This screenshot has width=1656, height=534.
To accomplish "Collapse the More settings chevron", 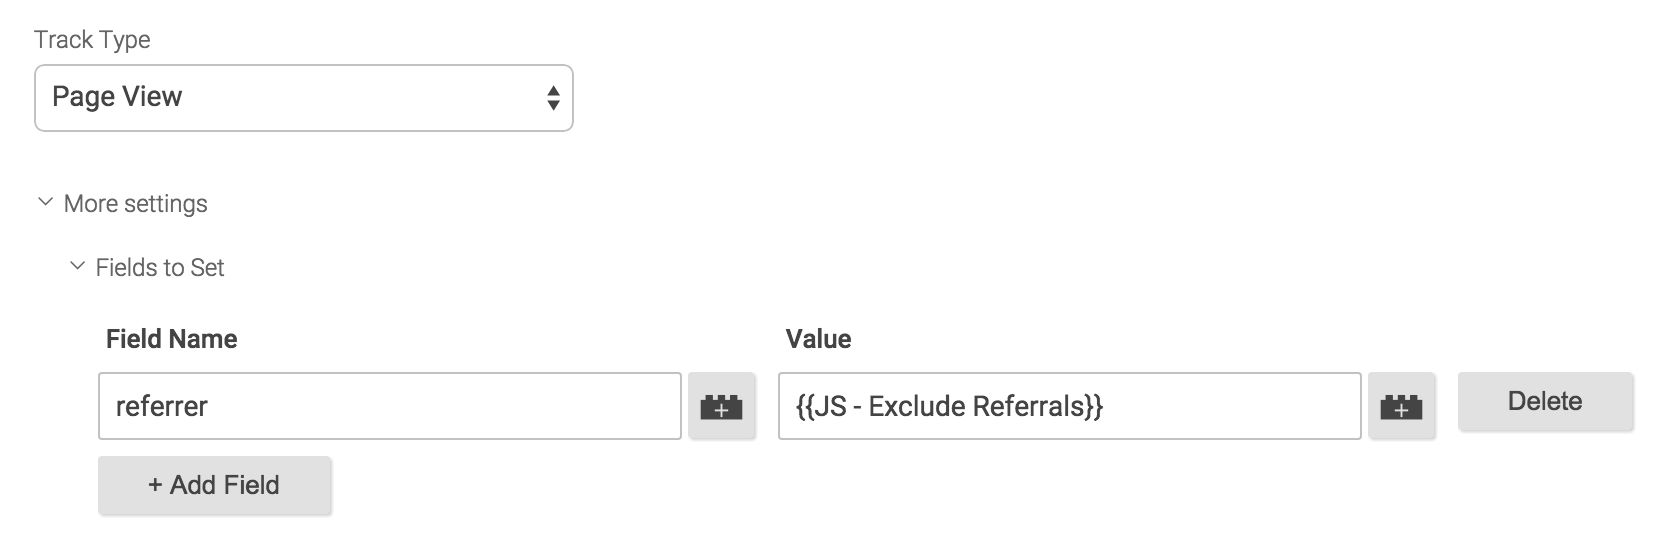I will [x=45, y=202].
